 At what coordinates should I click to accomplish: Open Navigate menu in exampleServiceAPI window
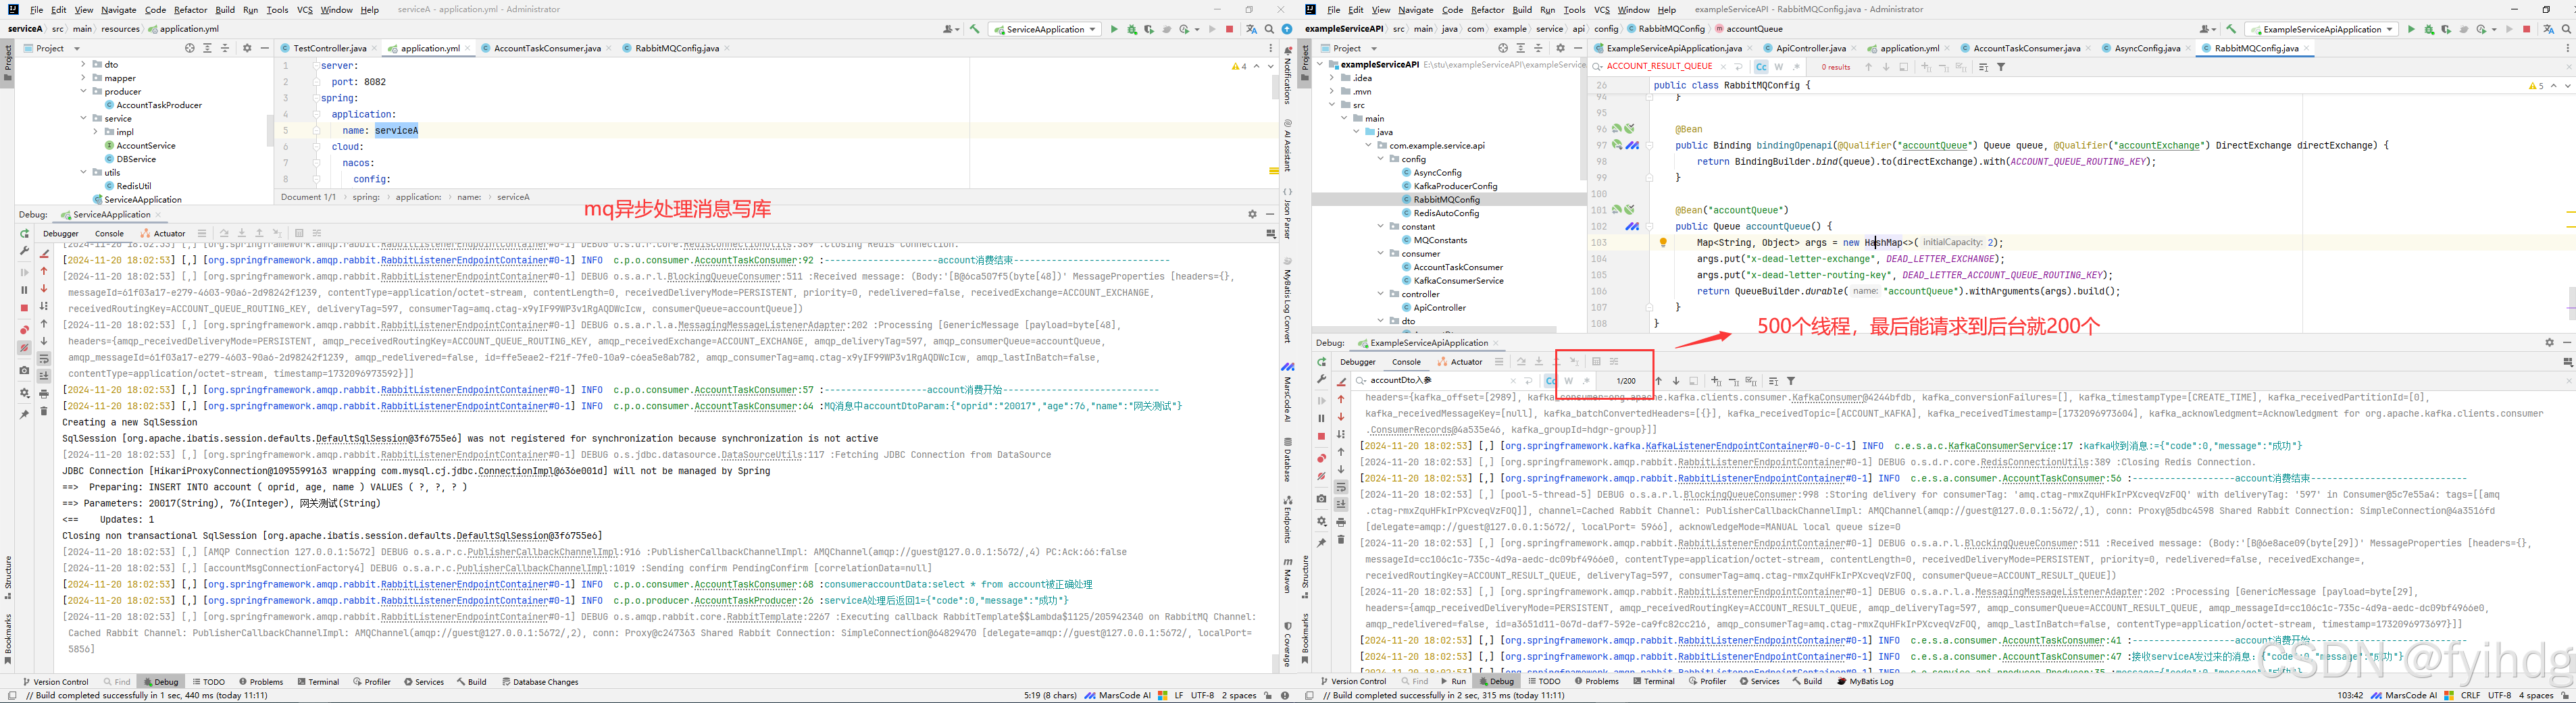pyautogui.click(x=1416, y=10)
